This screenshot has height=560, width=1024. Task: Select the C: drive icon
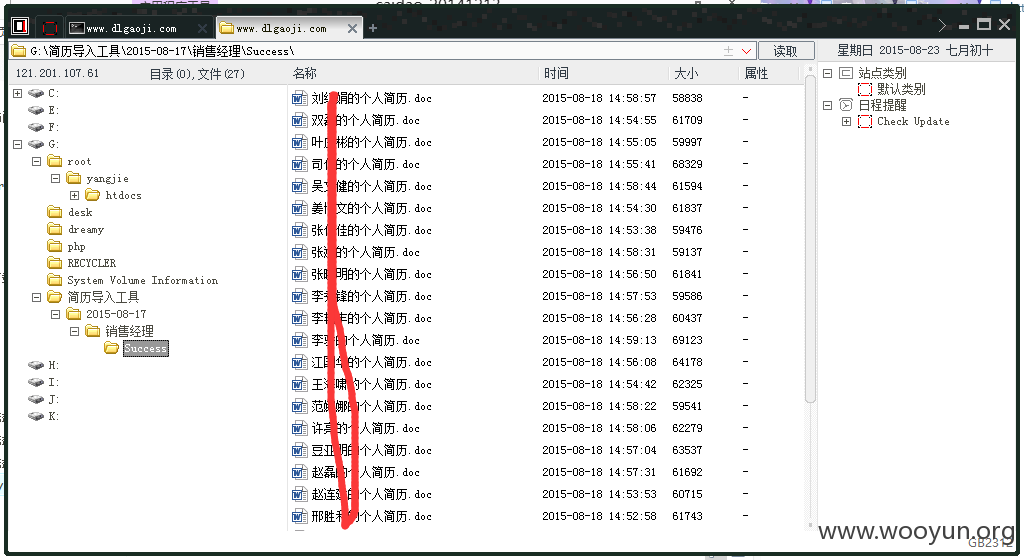coord(36,93)
